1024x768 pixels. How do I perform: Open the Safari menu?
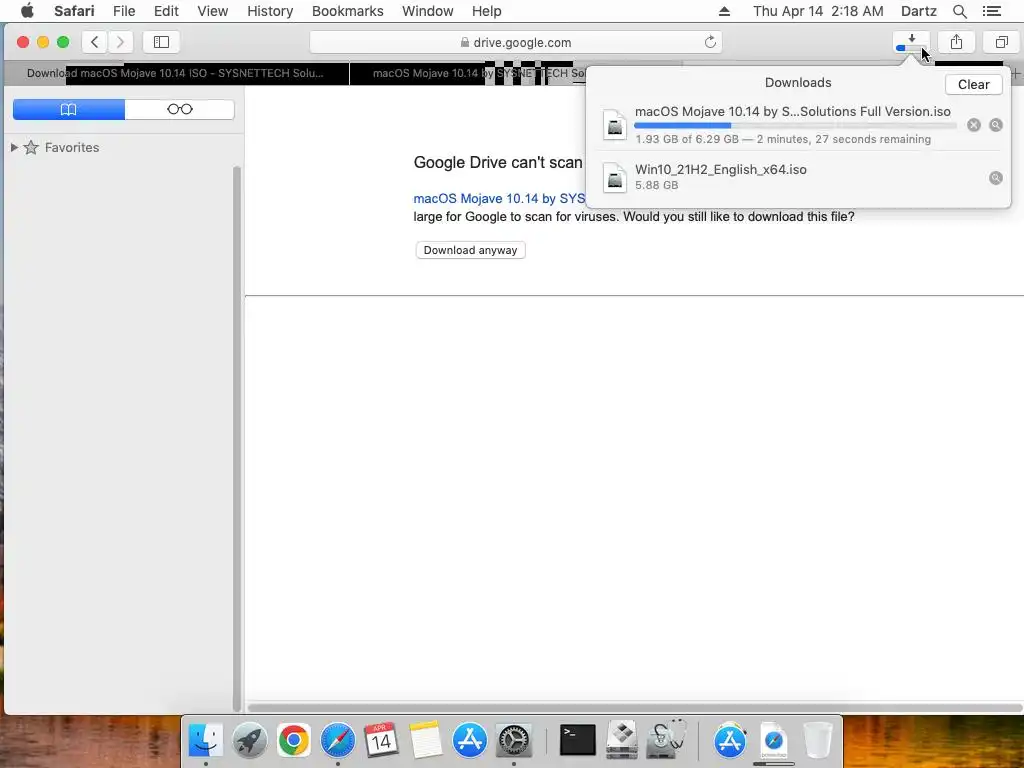74,11
